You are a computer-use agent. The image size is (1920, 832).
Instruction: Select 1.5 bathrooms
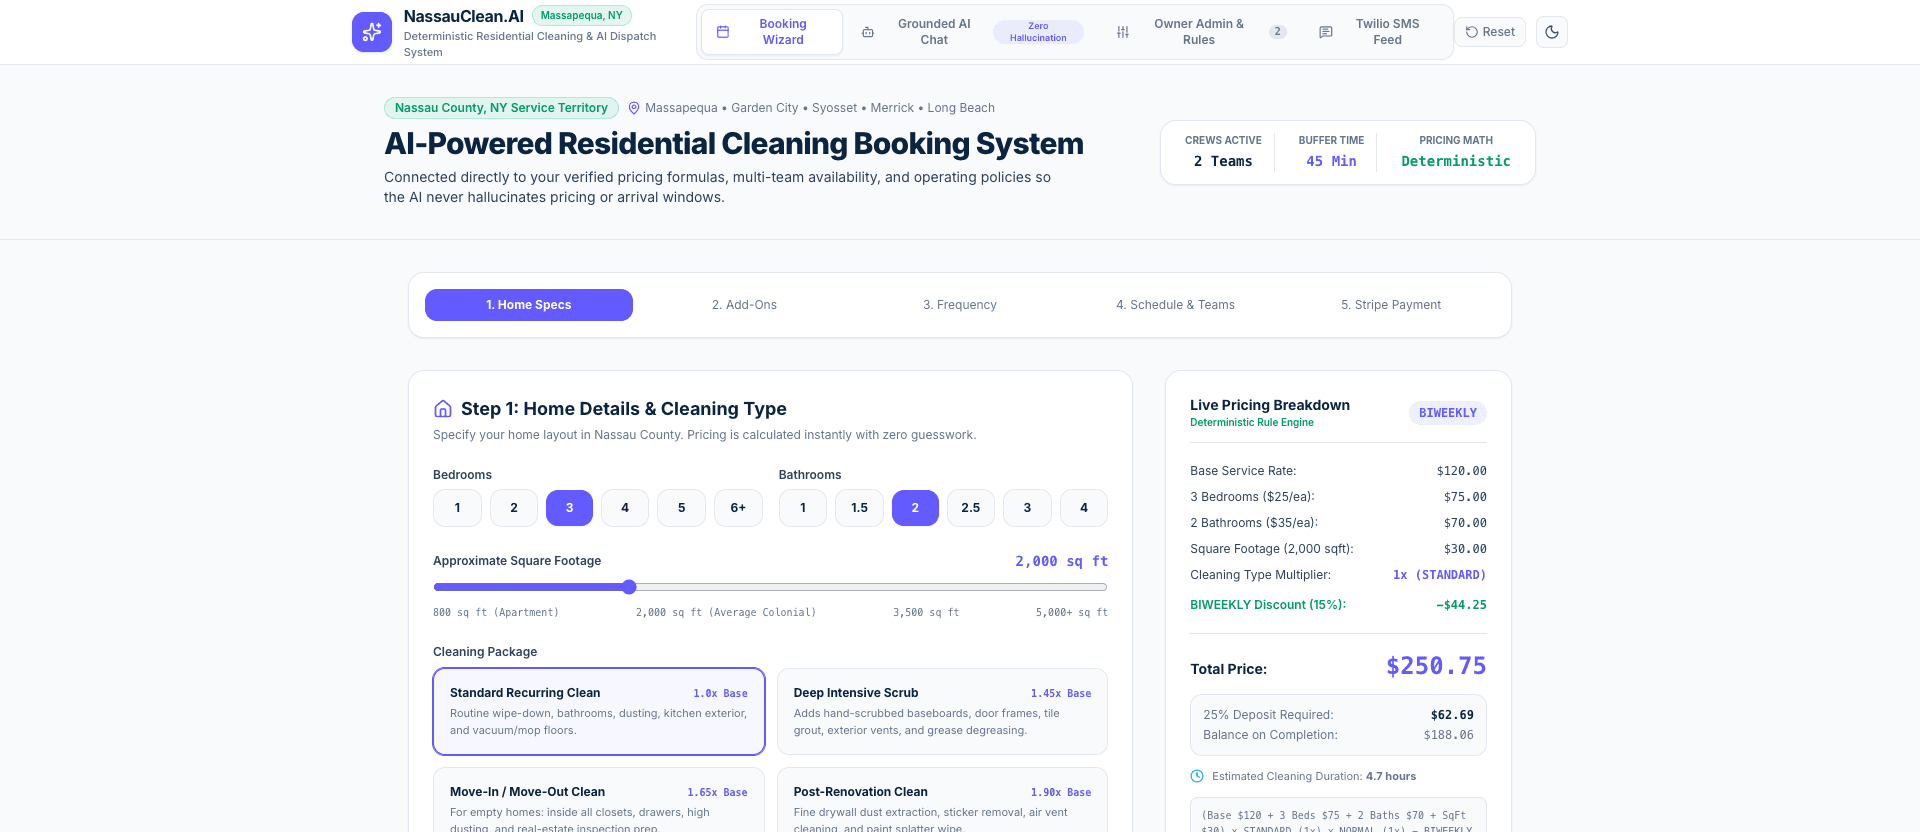coord(859,508)
